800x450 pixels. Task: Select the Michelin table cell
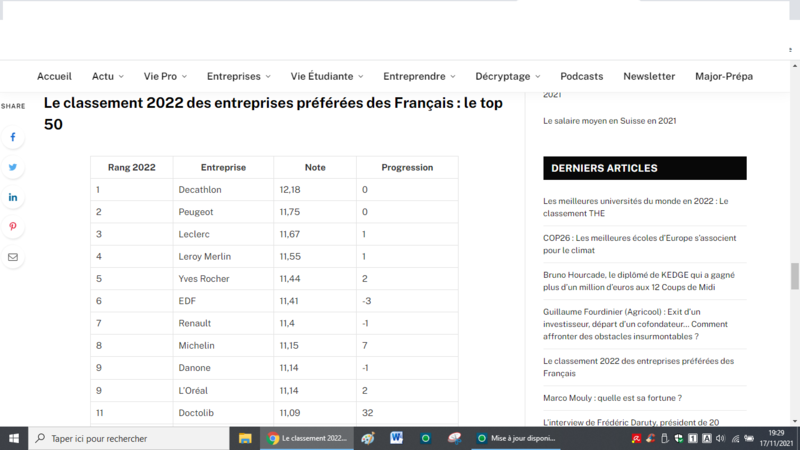pyautogui.click(x=223, y=345)
